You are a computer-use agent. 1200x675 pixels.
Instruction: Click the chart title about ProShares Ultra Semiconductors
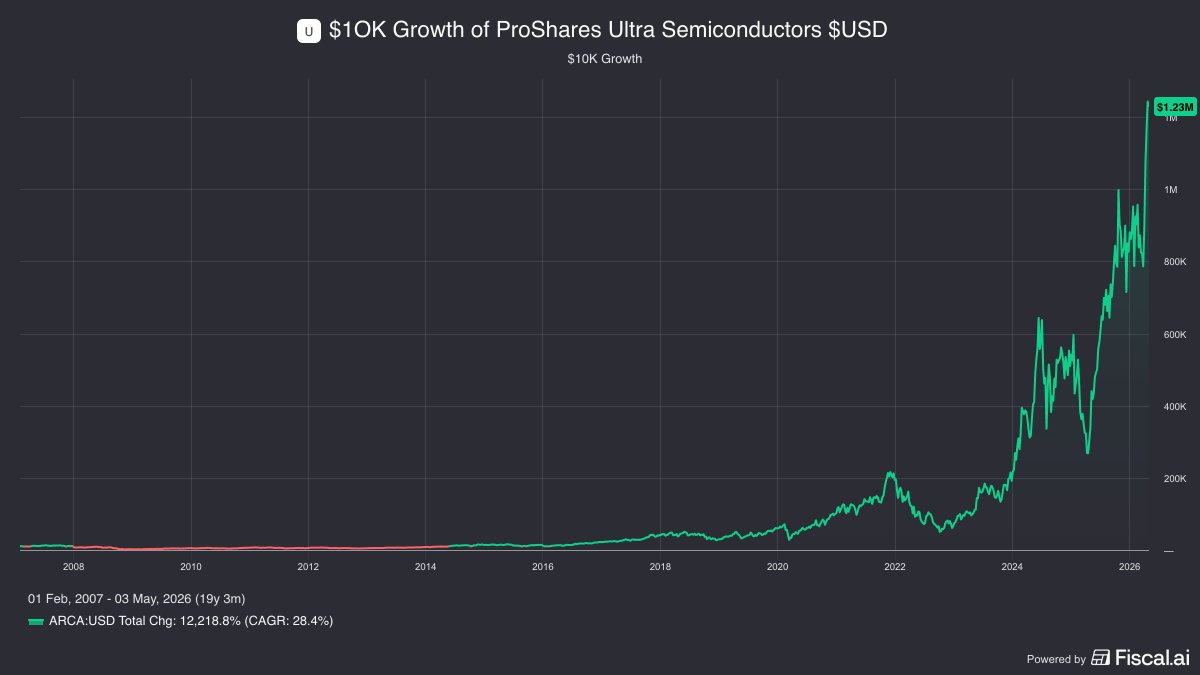(608, 31)
